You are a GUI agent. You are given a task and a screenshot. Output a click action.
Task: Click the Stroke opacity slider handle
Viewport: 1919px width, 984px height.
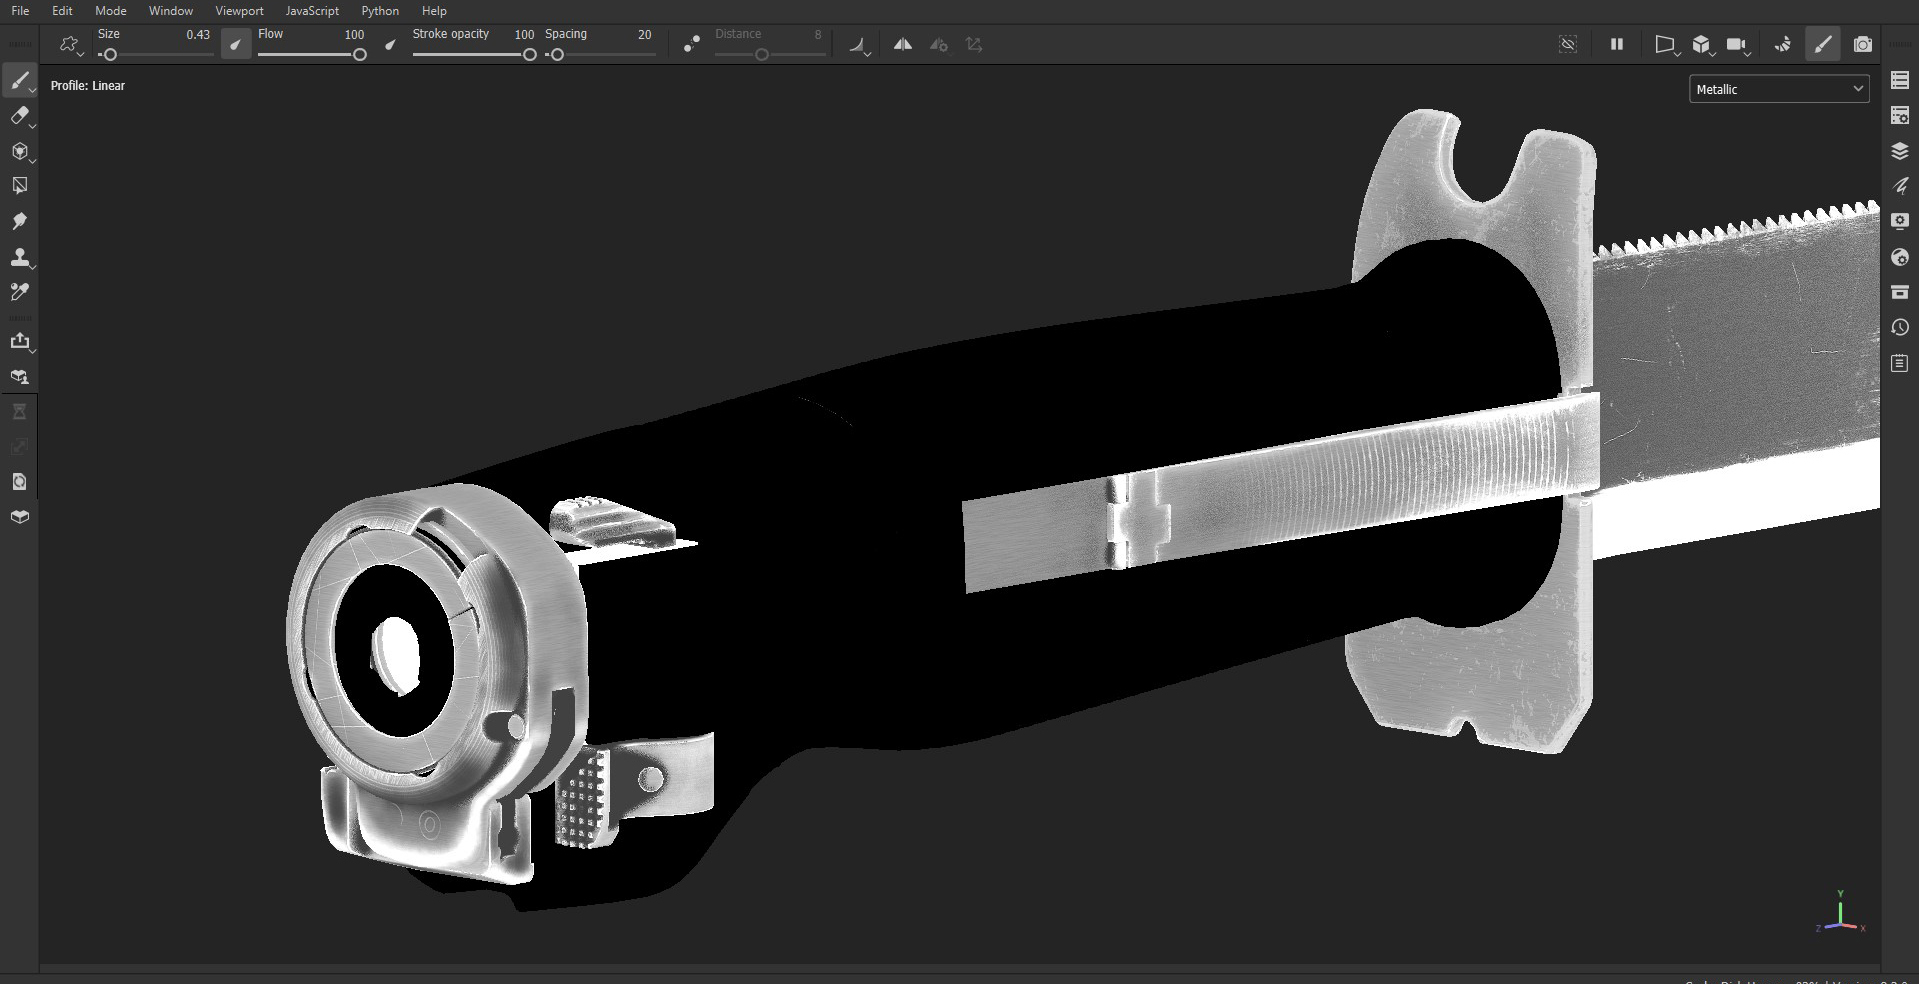click(529, 55)
